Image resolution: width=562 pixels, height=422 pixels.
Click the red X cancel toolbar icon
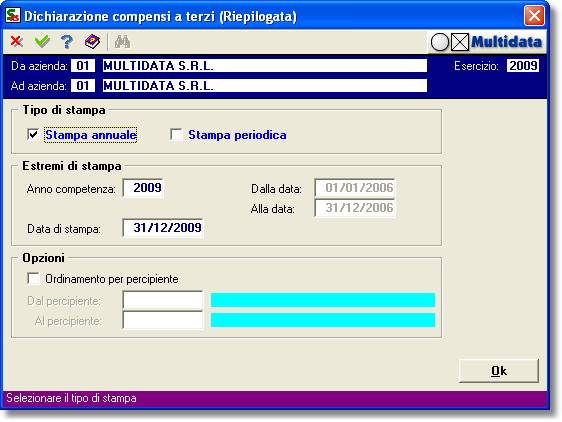tap(16, 42)
